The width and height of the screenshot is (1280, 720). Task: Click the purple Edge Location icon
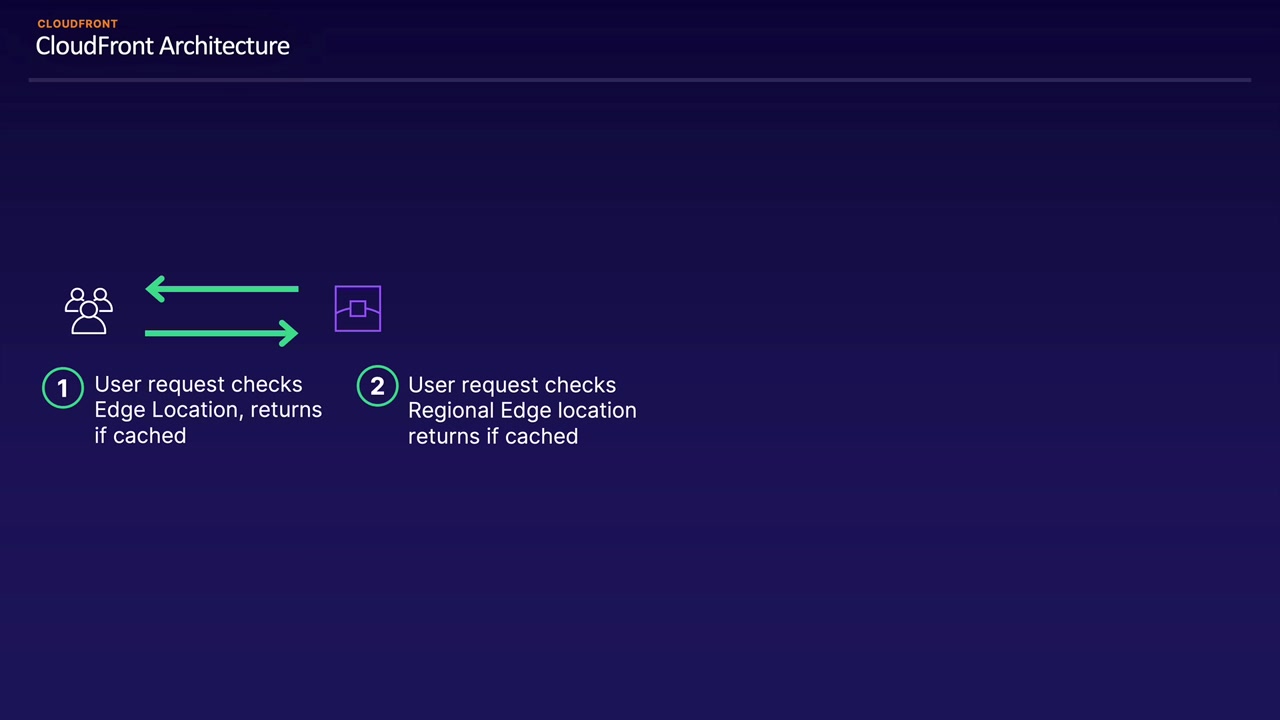[357, 308]
